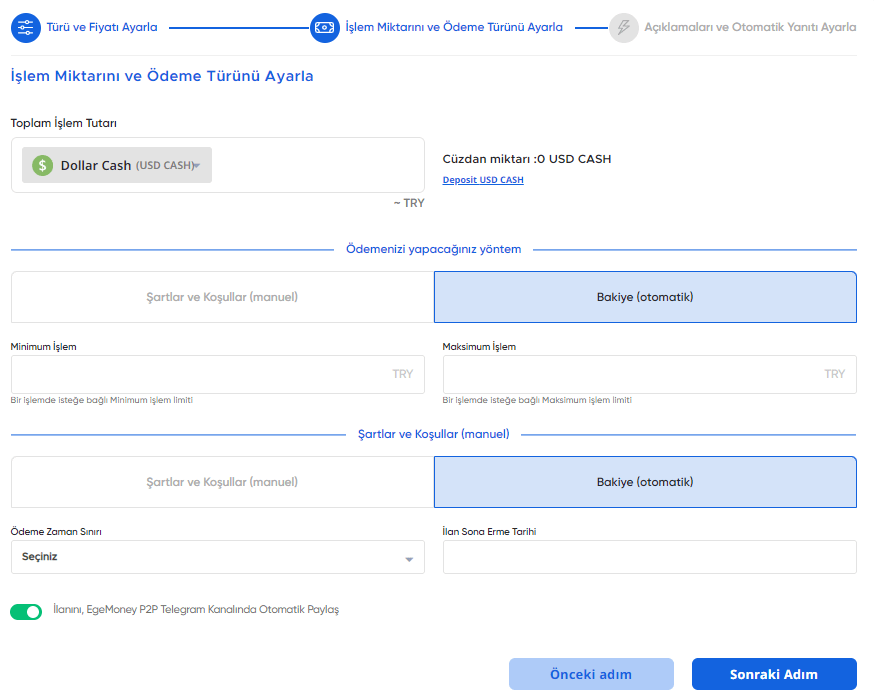Click the green dollar sign coin icon
The height and width of the screenshot is (700, 874).
click(42, 165)
